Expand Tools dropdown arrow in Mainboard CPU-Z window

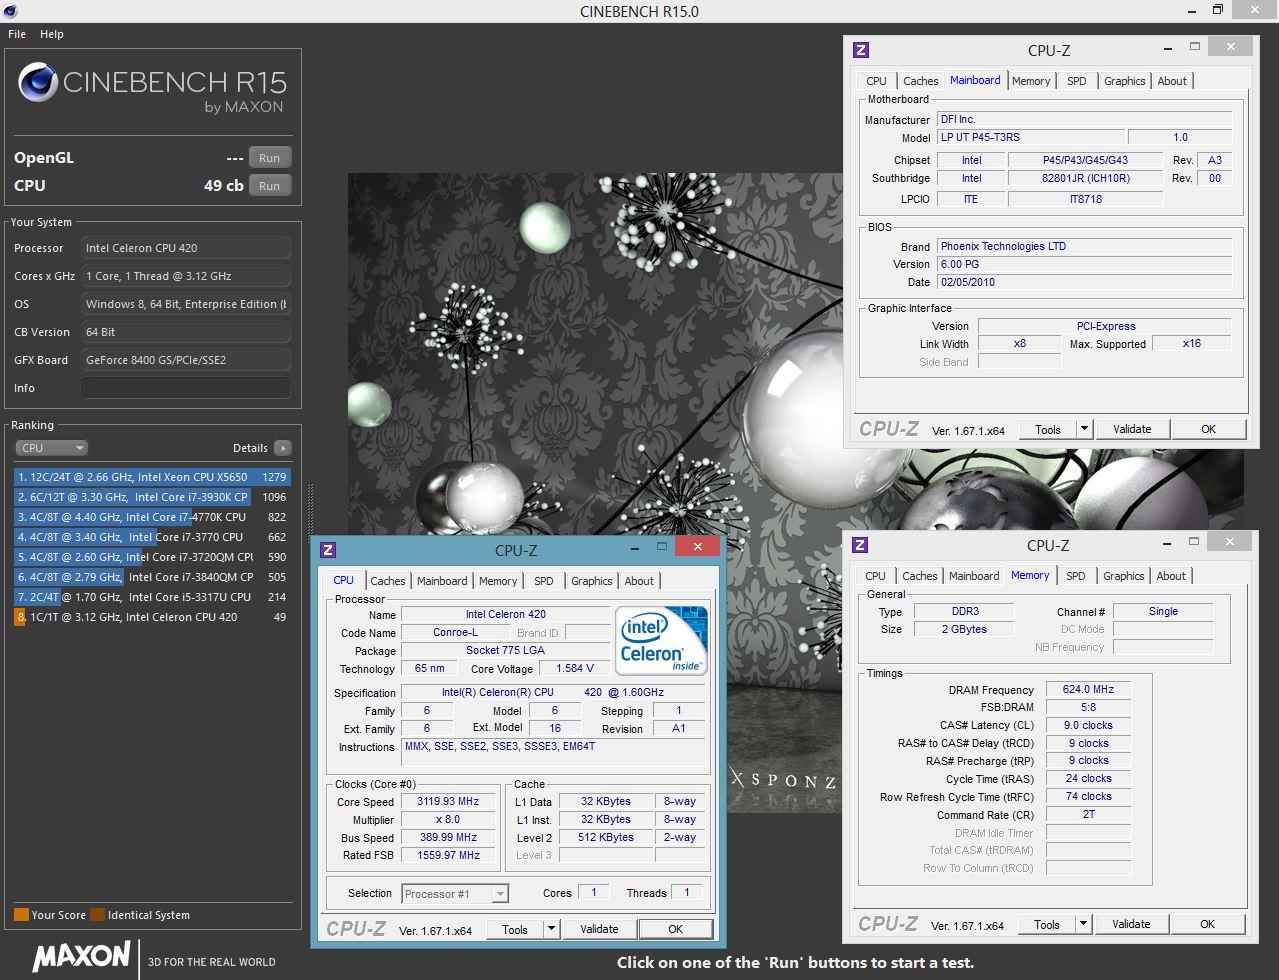pos(1084,429)
